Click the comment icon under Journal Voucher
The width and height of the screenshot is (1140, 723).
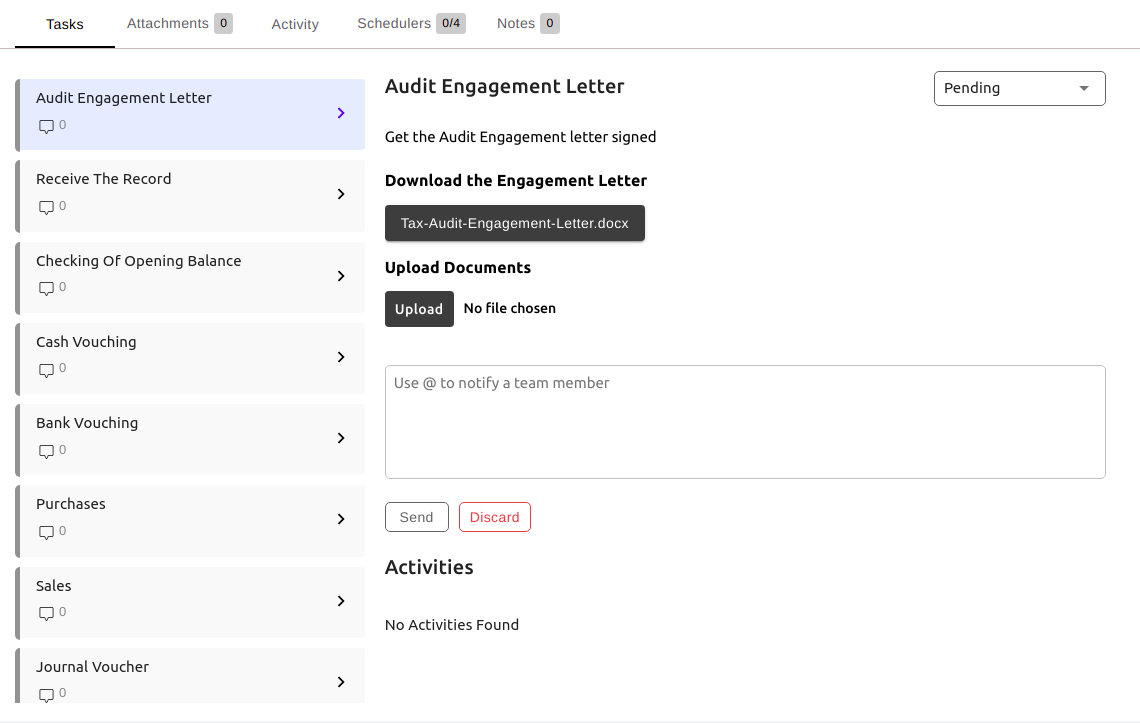coord(46,694)
